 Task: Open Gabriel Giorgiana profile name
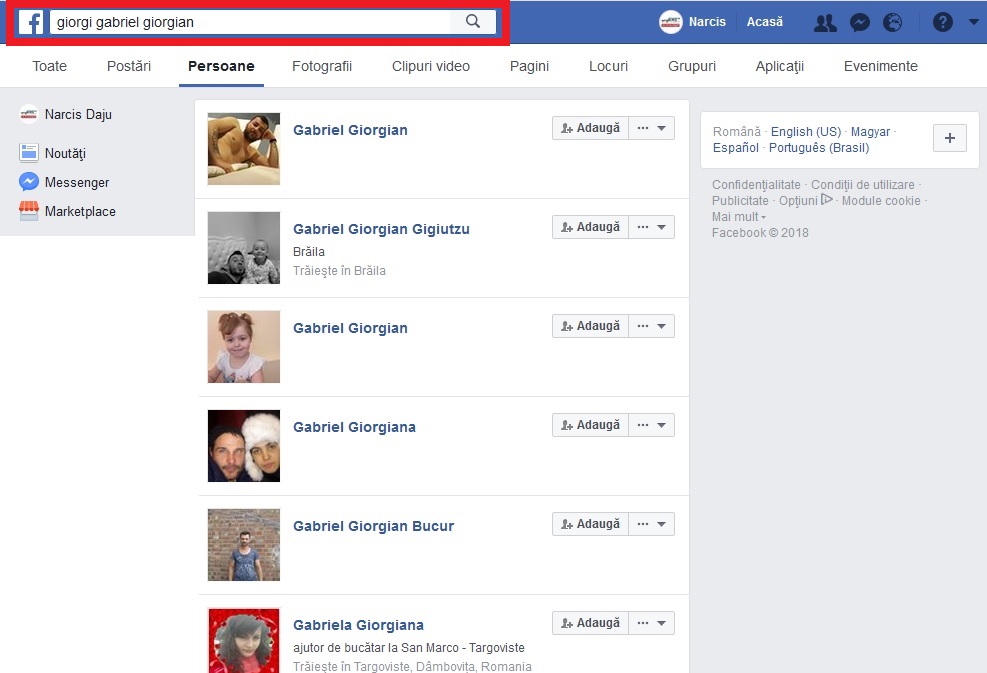click(354, 427)
